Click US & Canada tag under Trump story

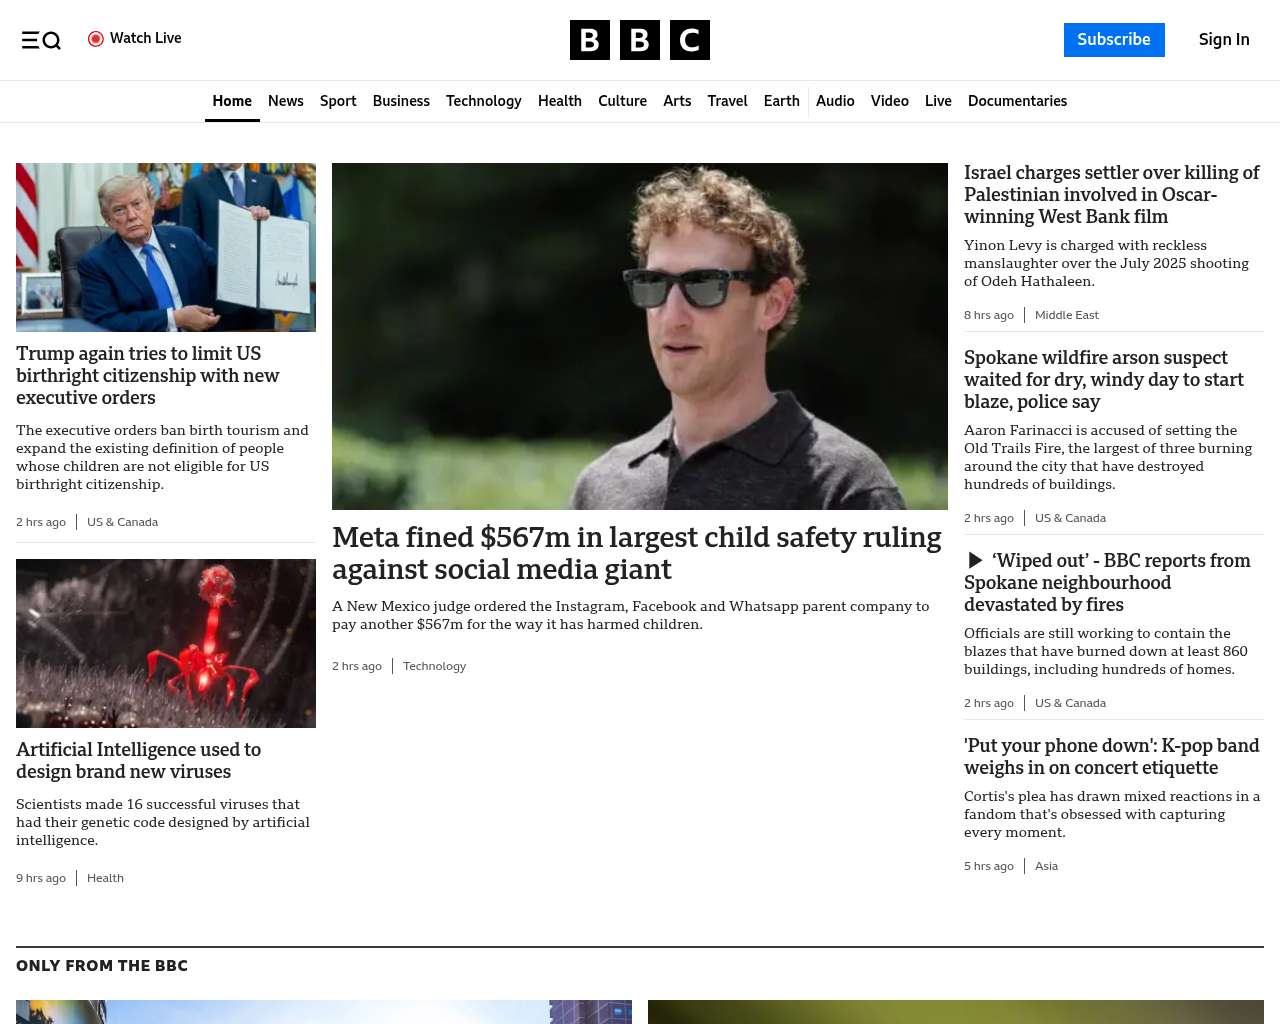coord(122,522)
